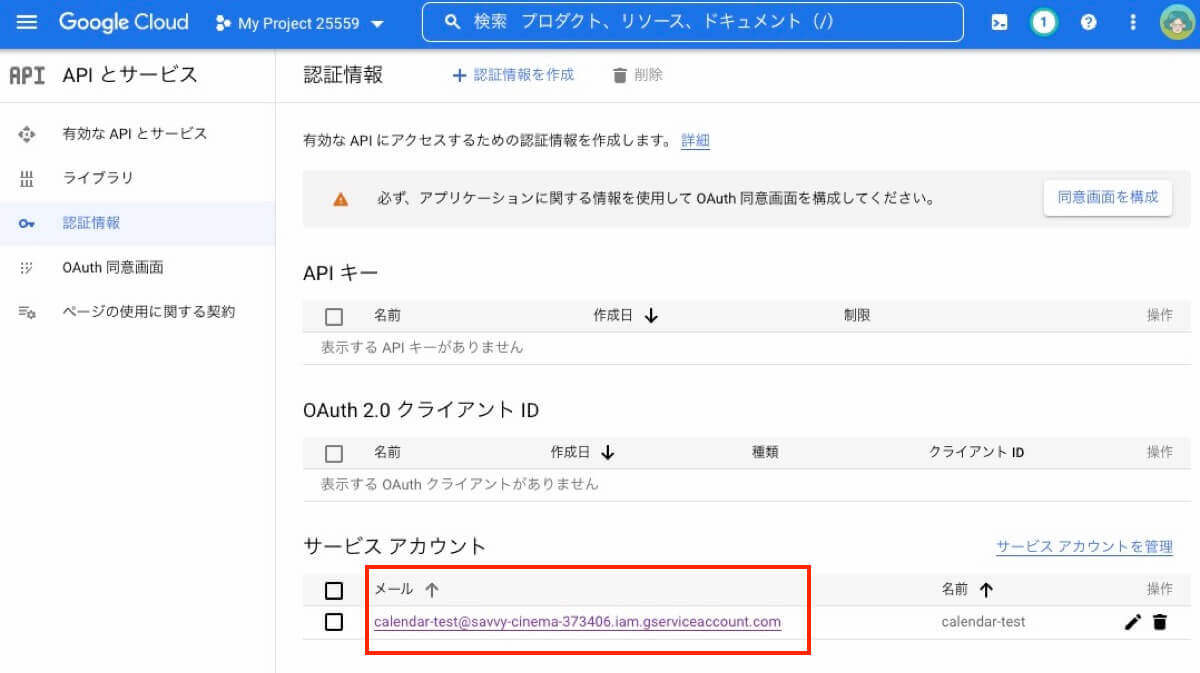This screenshot has height=673, width=1200.
Task: Toggle the 作成日 sort arrow
Action: (x=651, y=314)
